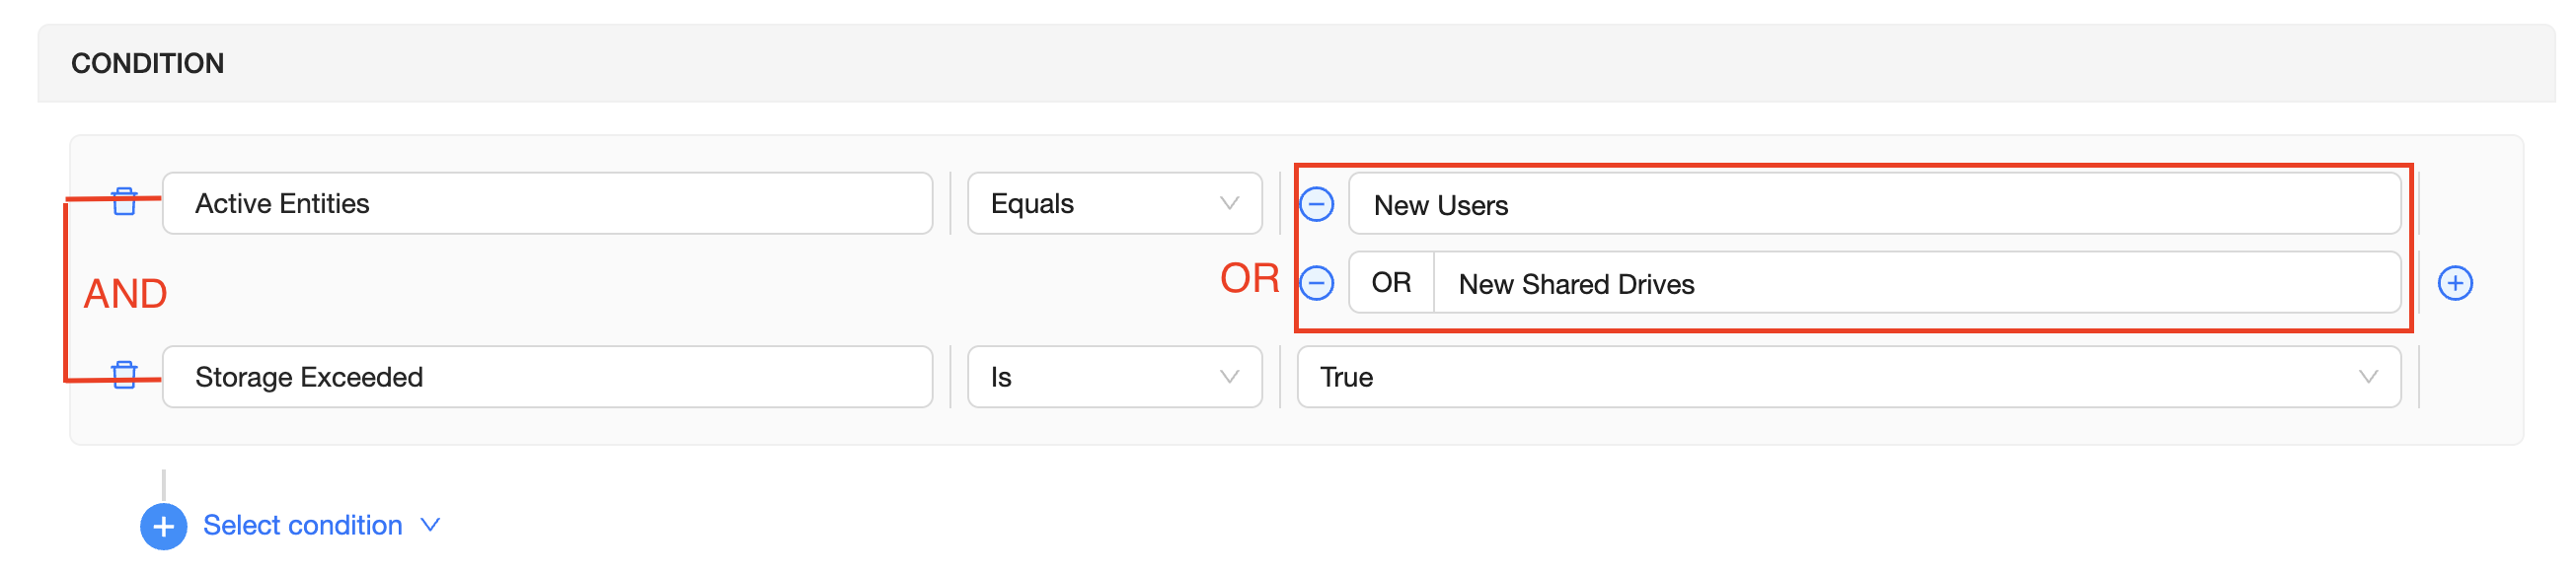Click the New Shared Drives value field
Viewport: 2576px width, 574px height.
[x=1915, y=284]
